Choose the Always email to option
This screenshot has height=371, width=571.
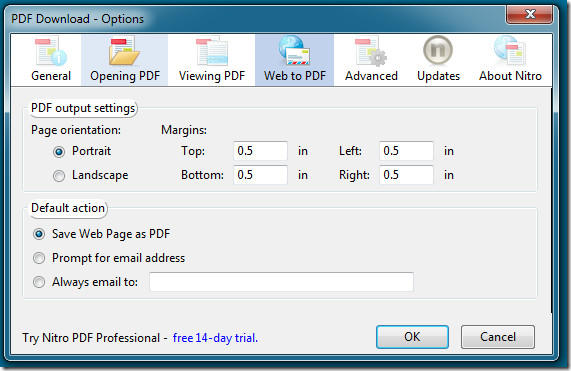[39, 282]
